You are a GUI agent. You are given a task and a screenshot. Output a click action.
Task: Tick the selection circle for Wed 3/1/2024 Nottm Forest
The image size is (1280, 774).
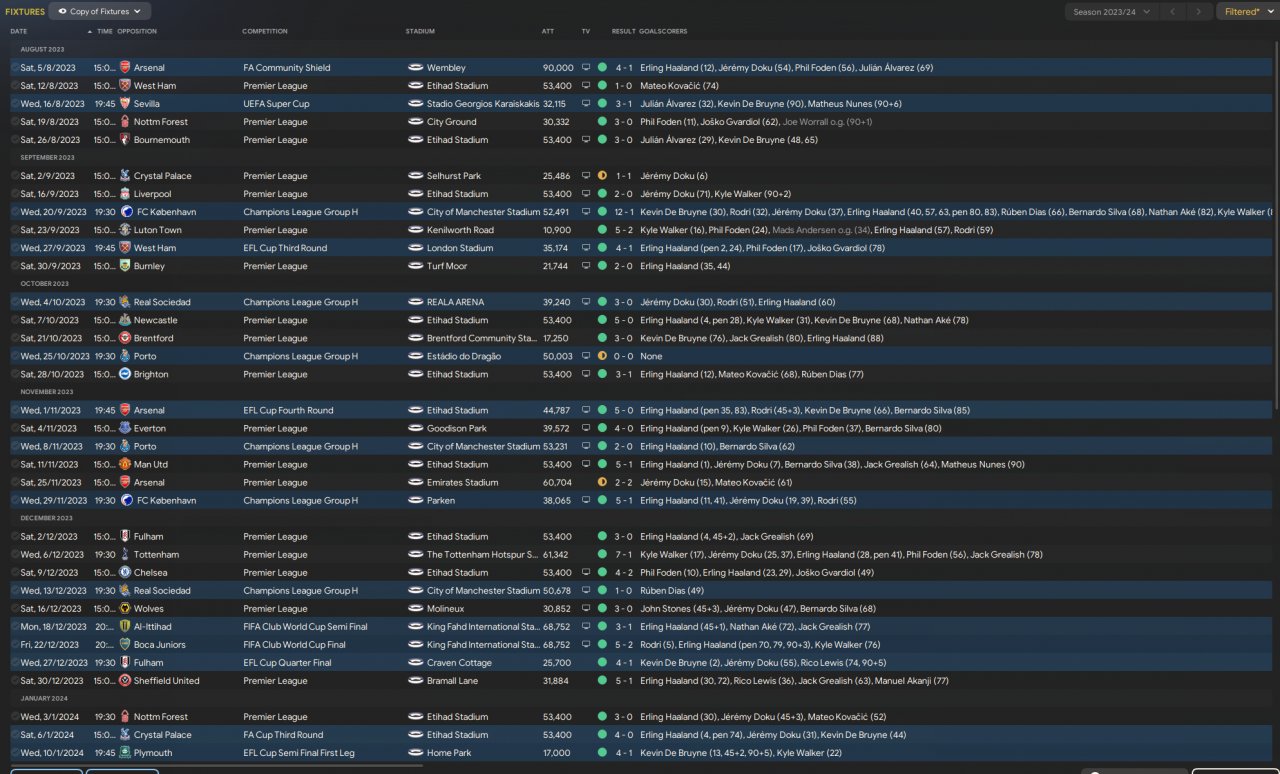coord(14,716)
